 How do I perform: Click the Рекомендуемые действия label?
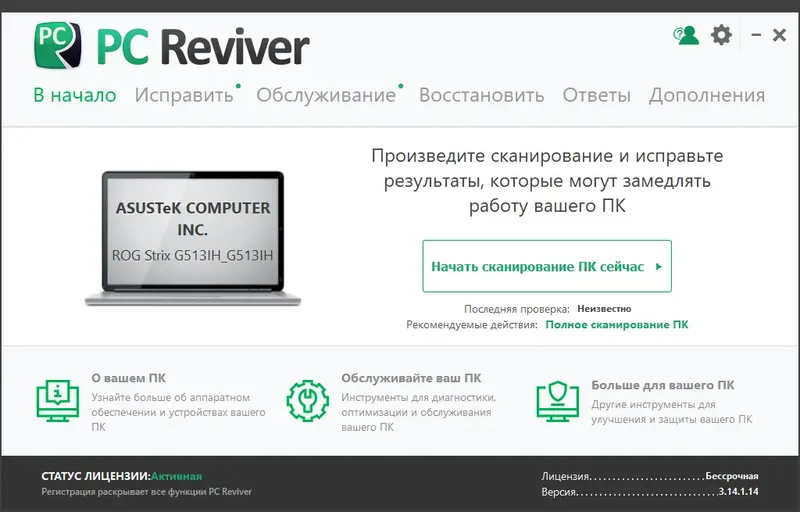pyautogui.click(x=472, y=325)
